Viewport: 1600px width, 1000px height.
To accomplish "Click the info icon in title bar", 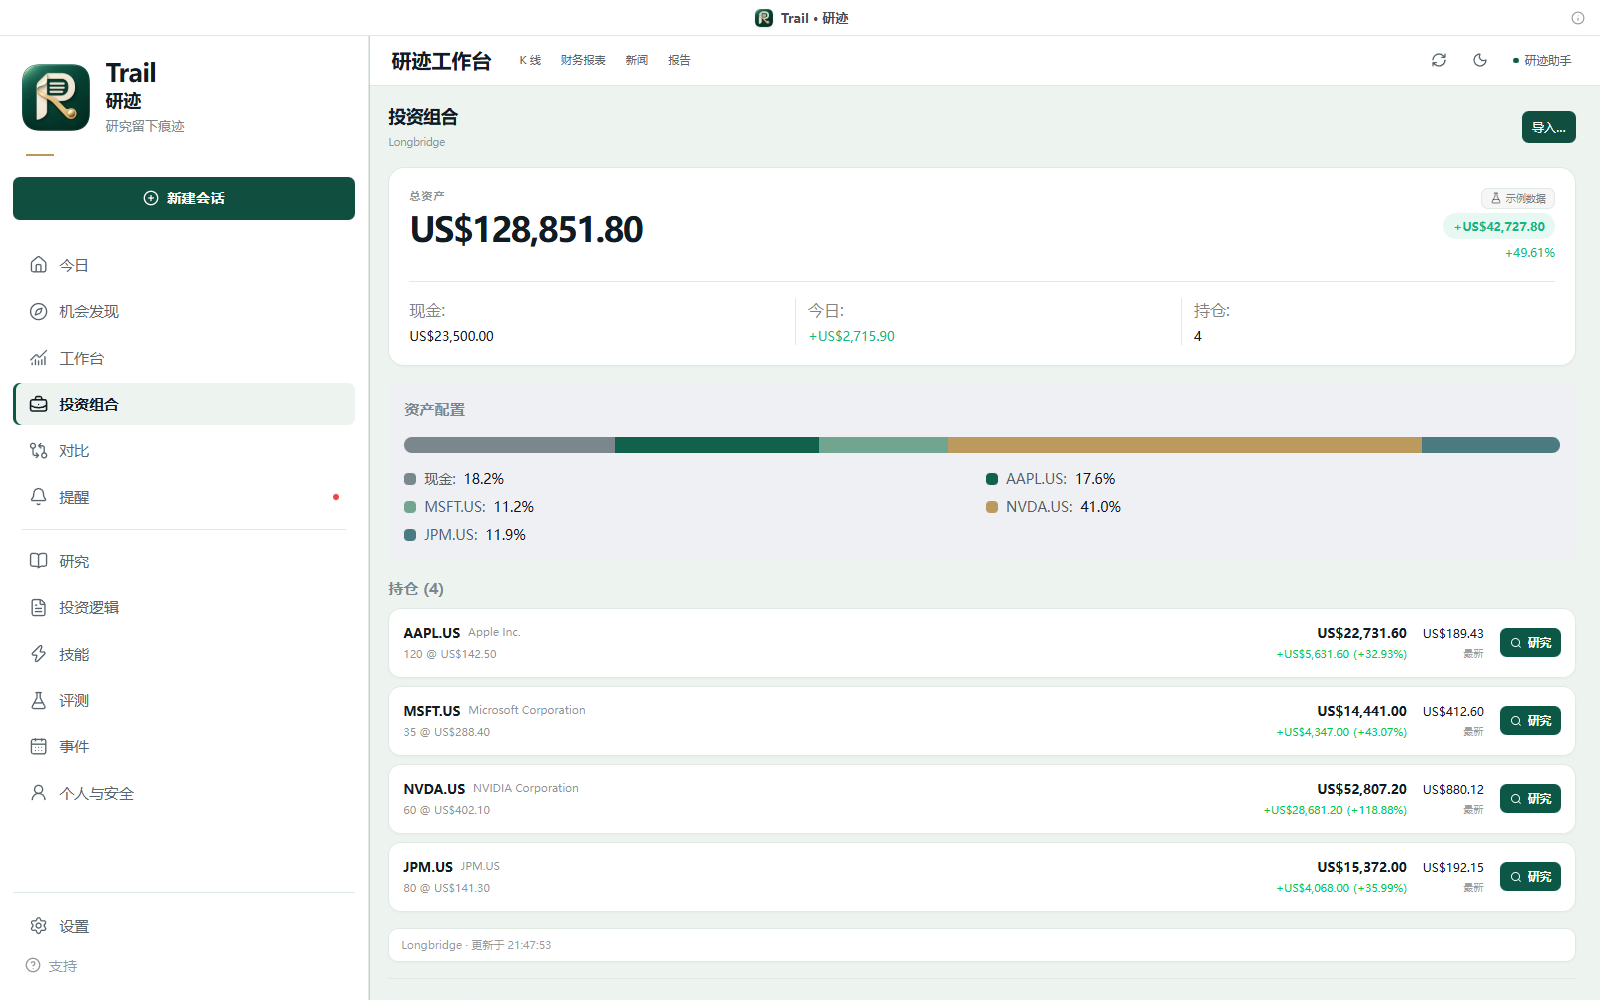I will (x=1578, y=18).
